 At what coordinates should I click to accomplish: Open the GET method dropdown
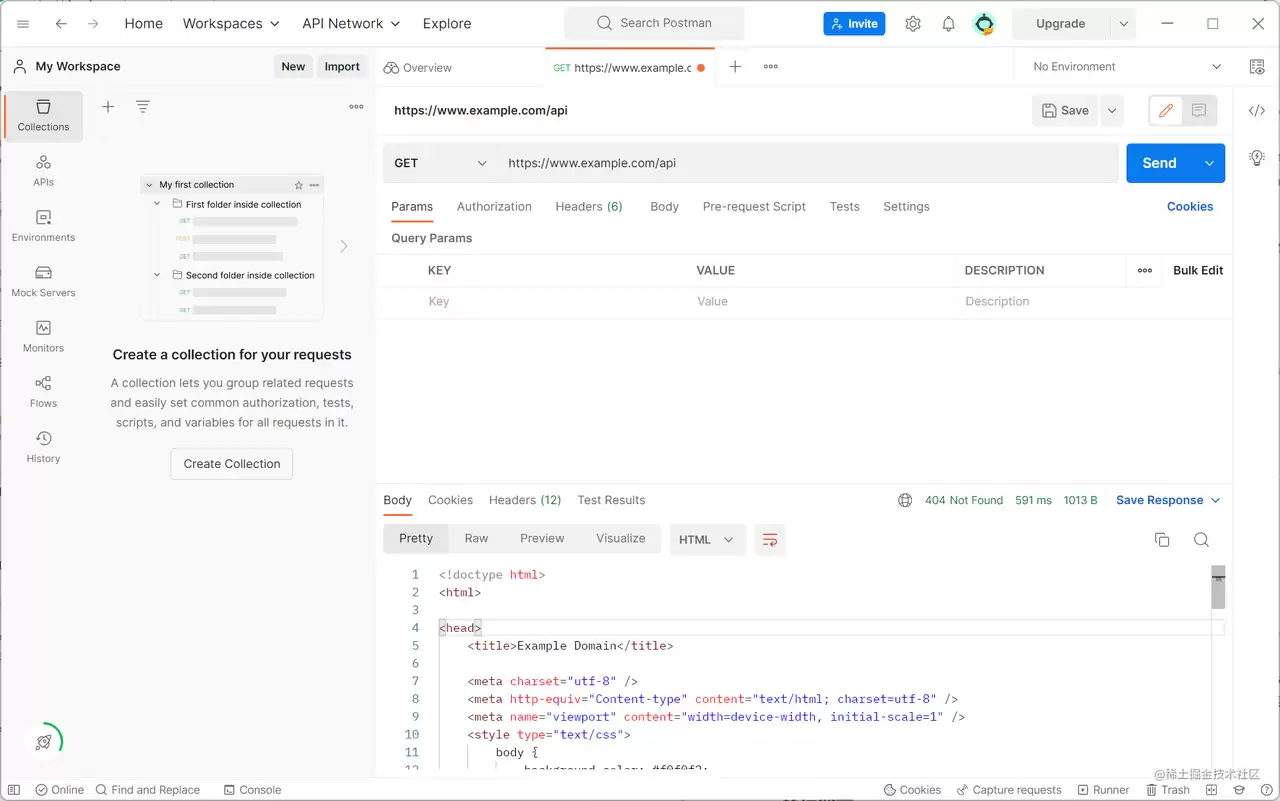tap(441, 163)
